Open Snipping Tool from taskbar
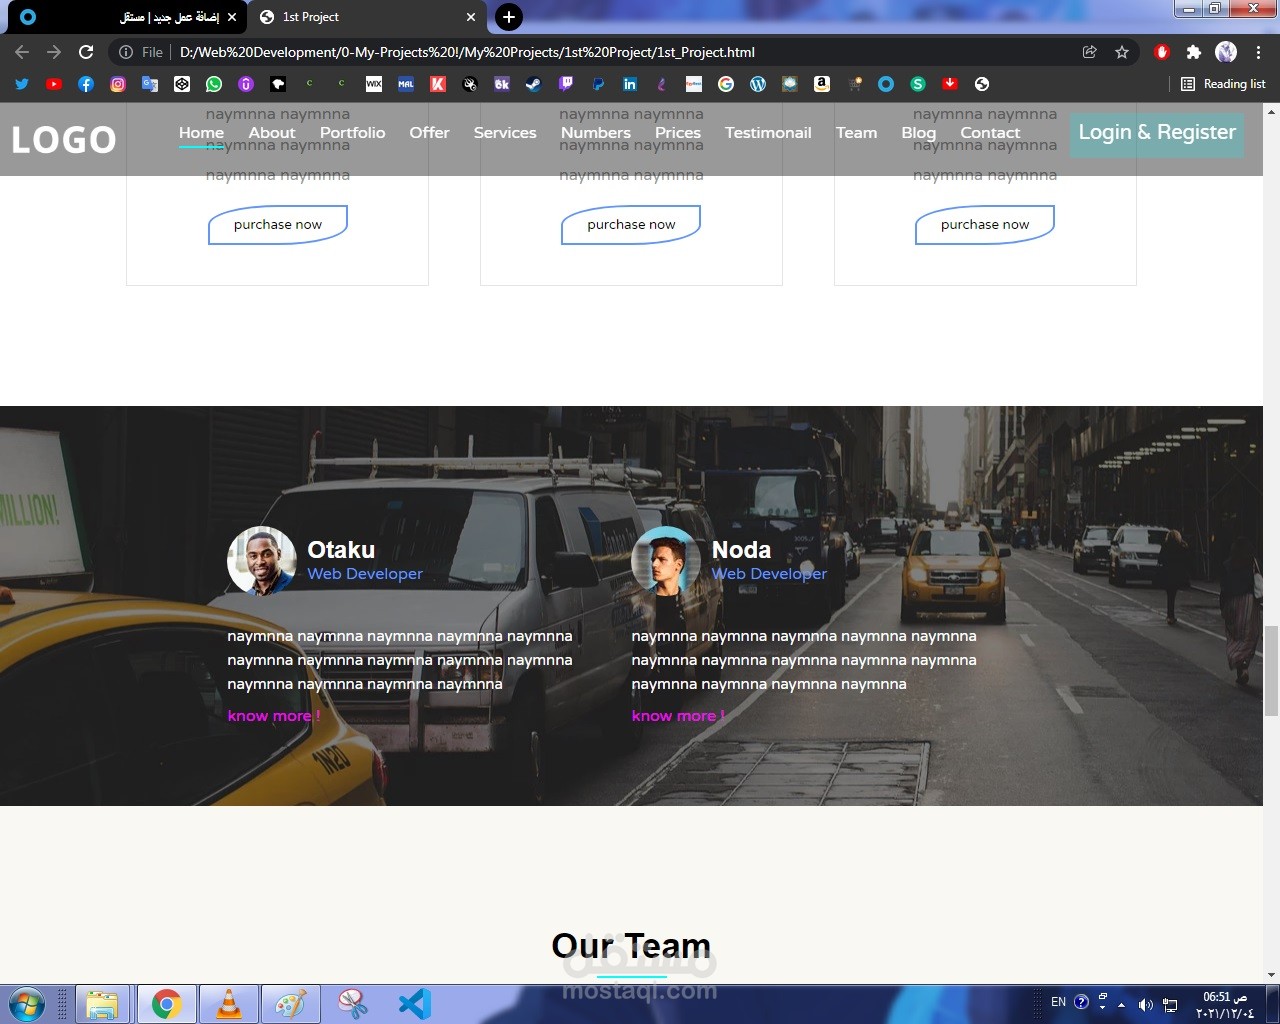 [x=352, y=1004]
